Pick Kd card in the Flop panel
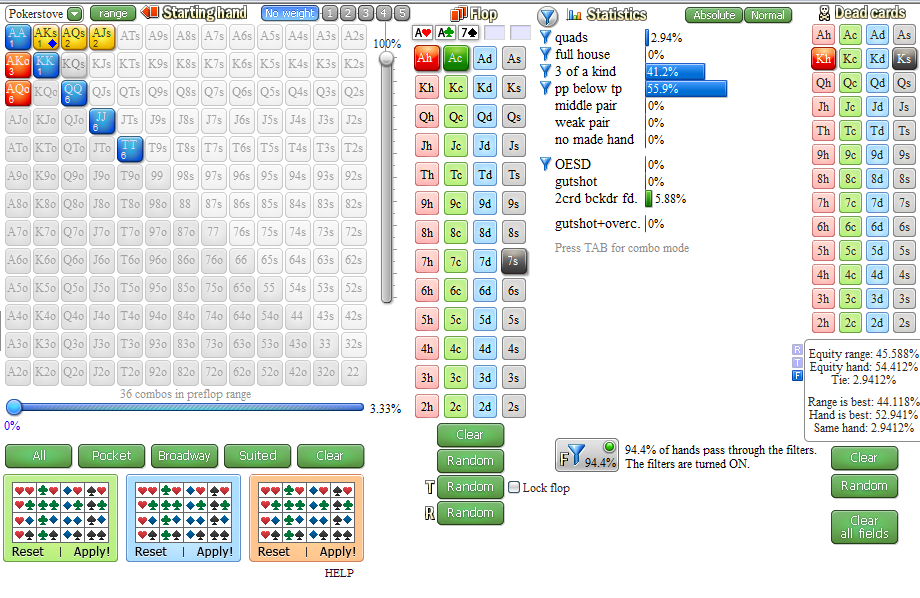 [485, 87]
